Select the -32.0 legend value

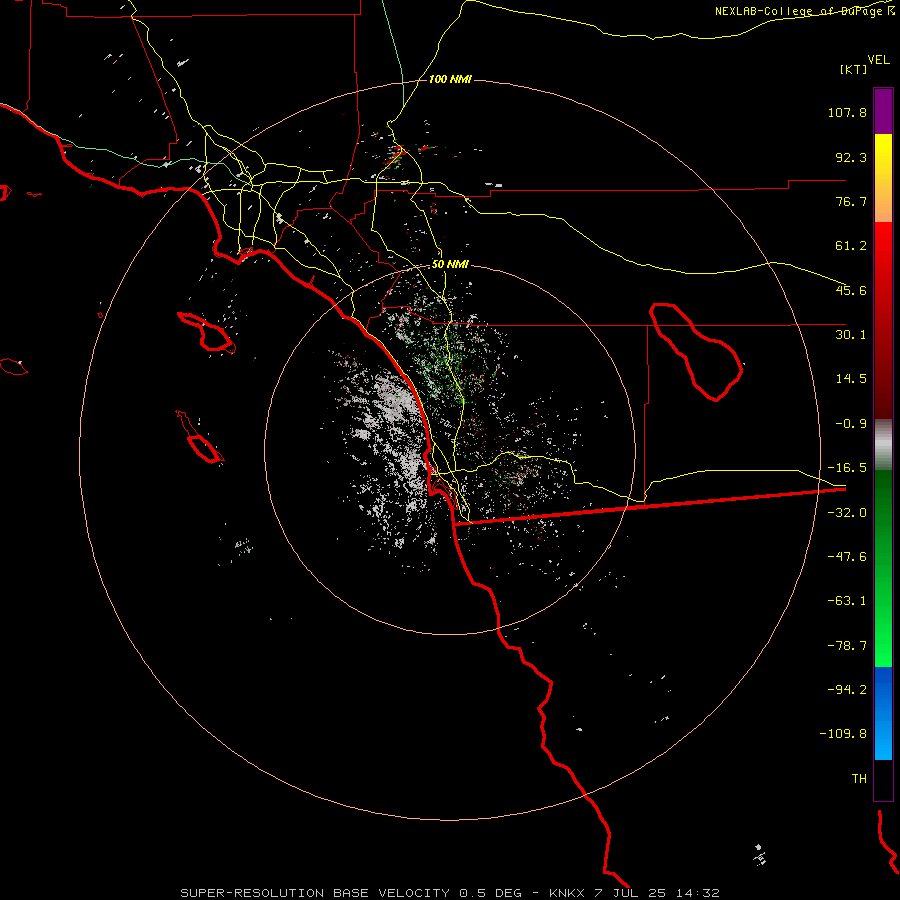pyautogui.click(x=847, y=513)
